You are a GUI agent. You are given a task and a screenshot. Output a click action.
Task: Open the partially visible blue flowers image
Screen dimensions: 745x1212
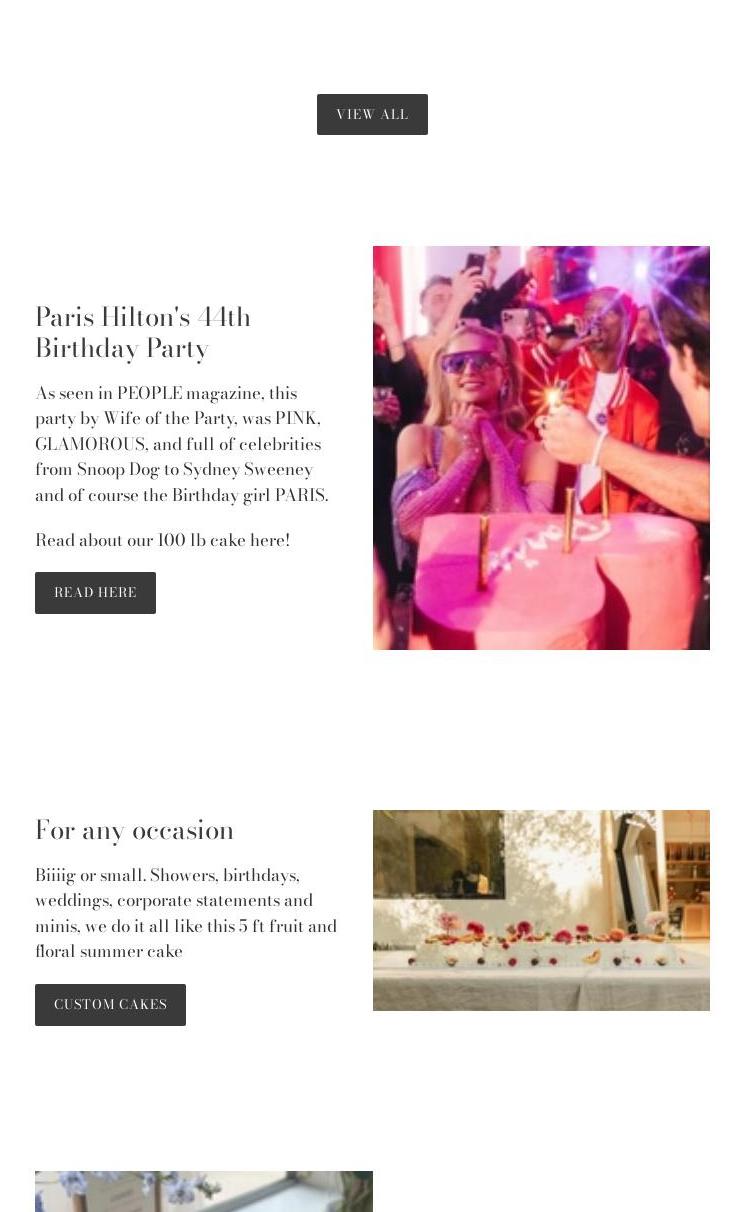pos(204,1191)
